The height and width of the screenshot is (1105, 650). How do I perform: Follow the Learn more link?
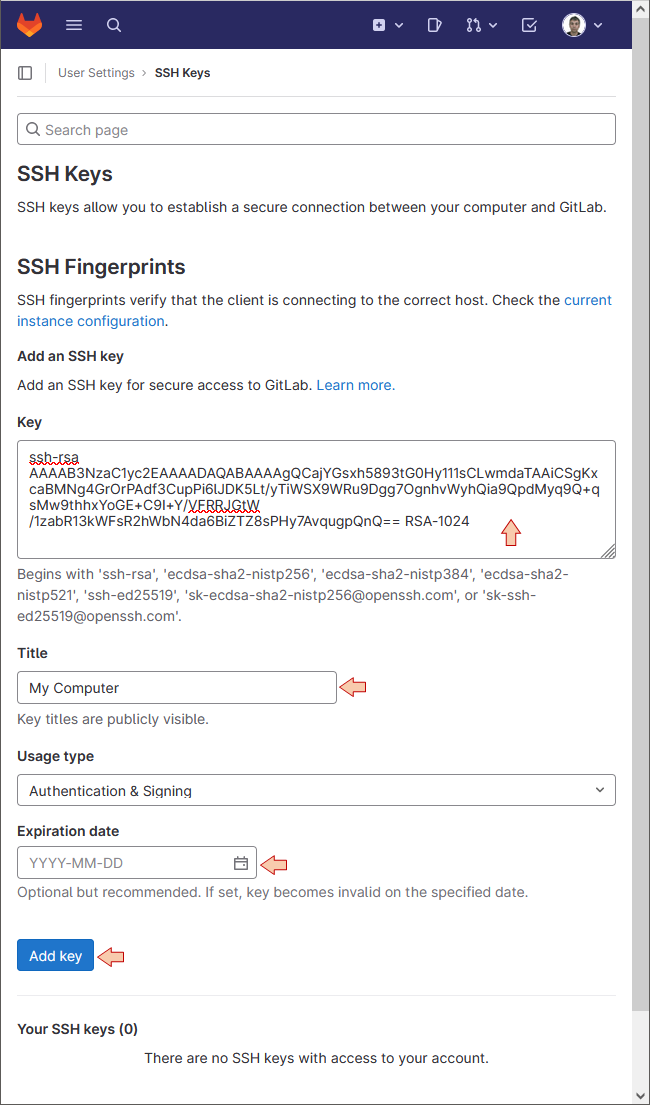356,385
